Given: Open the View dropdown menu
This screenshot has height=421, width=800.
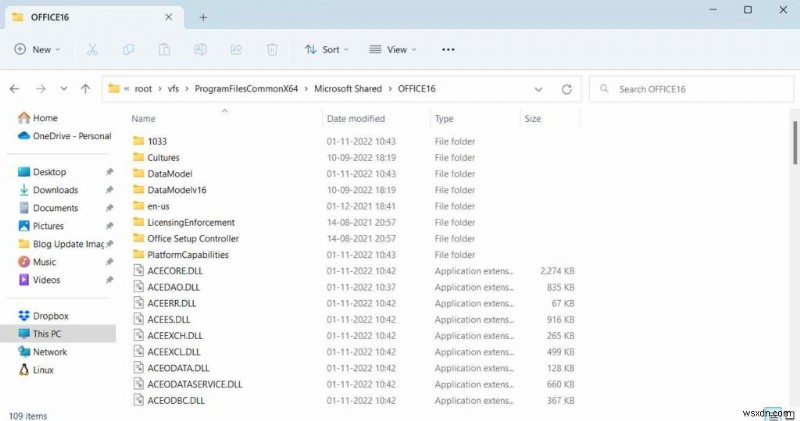Looking at the screenshot, I should pyautogui.click(x=393, y=49).
